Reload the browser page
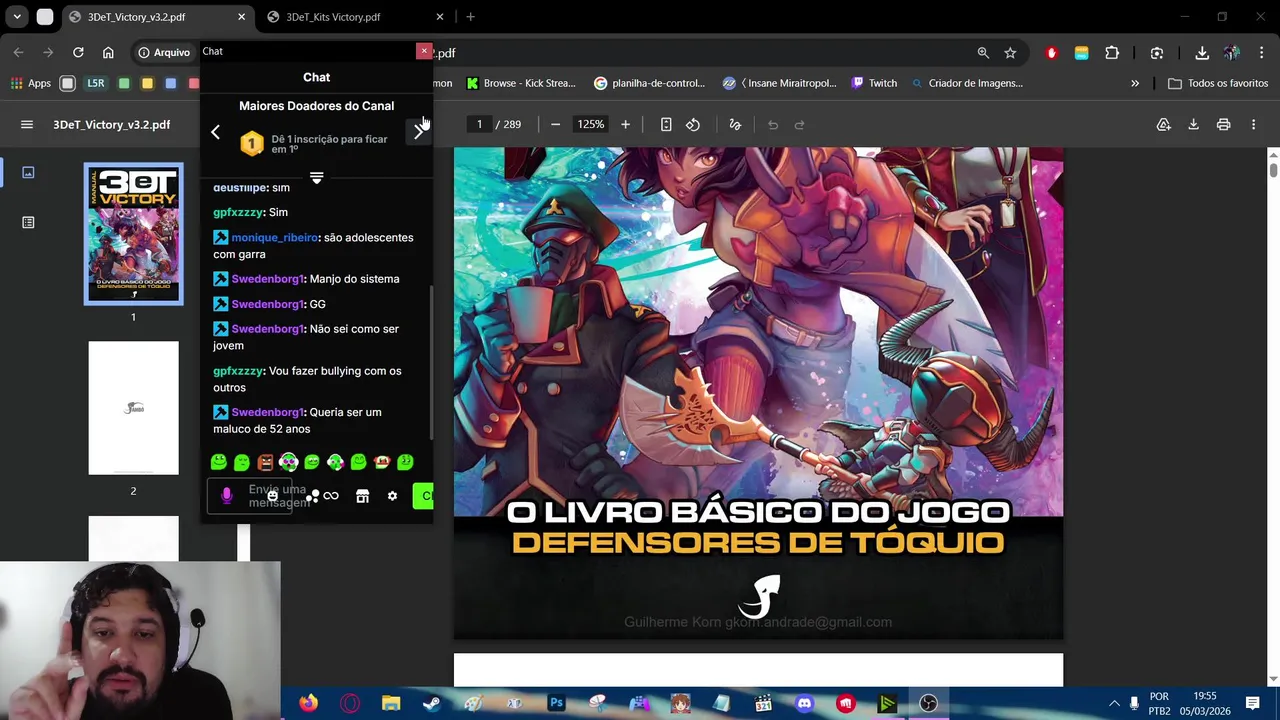Viewport: 1280px width, 720px height. (x=78, y=52)
